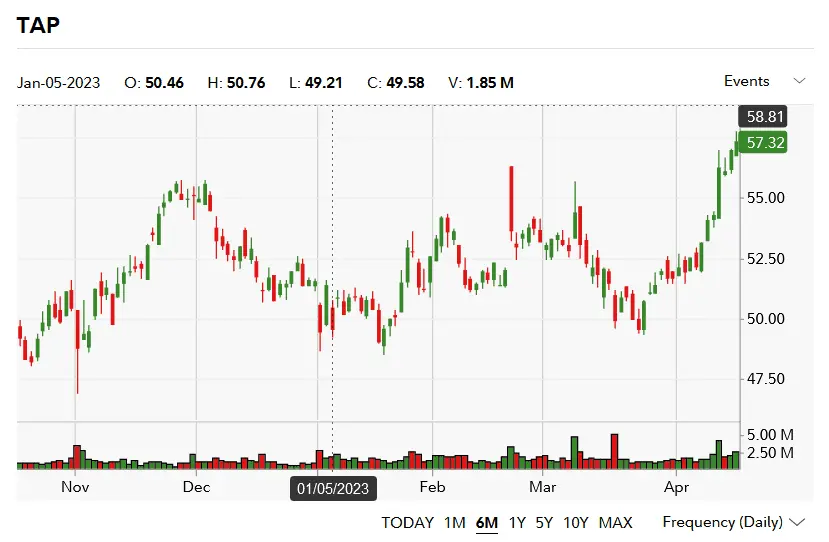The height and width of the screenshot is (542, 829).
Task: Show the MAX time range
Action: pyautogui.click(x=615, y=523)
